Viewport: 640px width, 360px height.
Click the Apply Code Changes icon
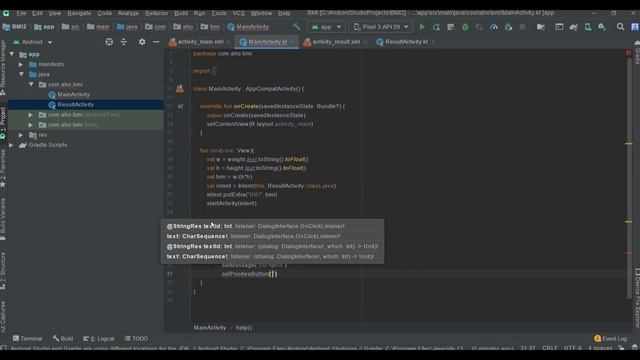point(451,27)
